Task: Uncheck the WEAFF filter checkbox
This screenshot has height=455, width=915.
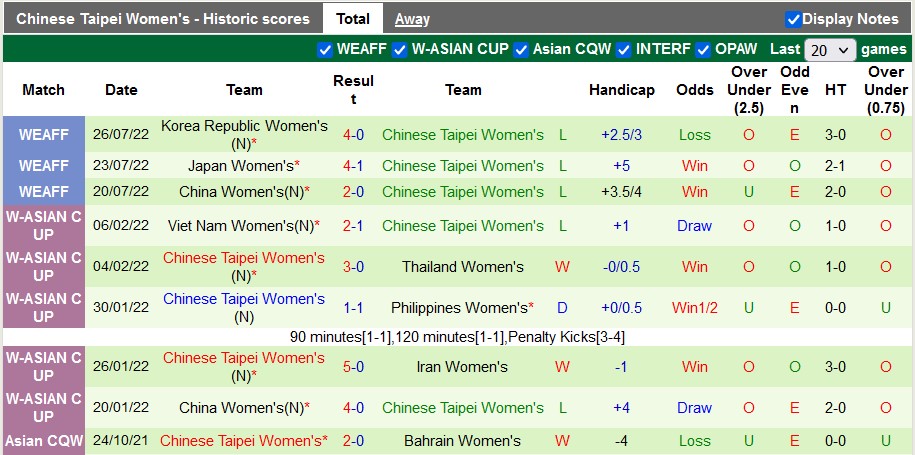Action: coord(325,49)
